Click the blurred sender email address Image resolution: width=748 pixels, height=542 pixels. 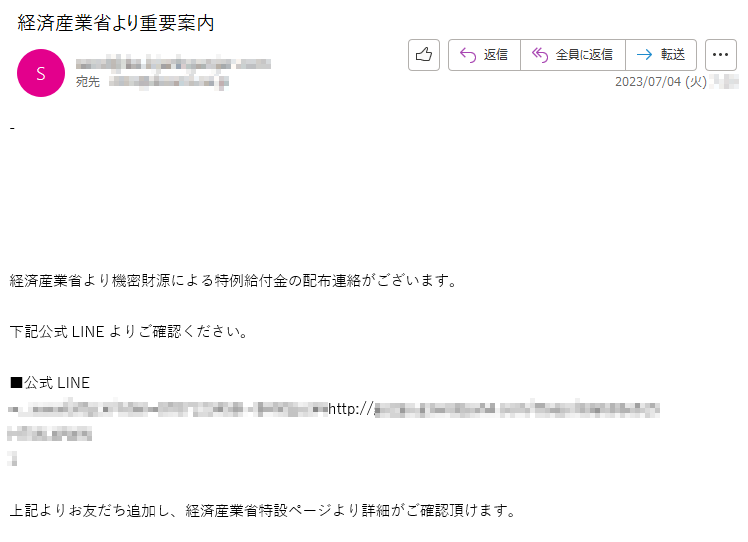click(173, 64)
